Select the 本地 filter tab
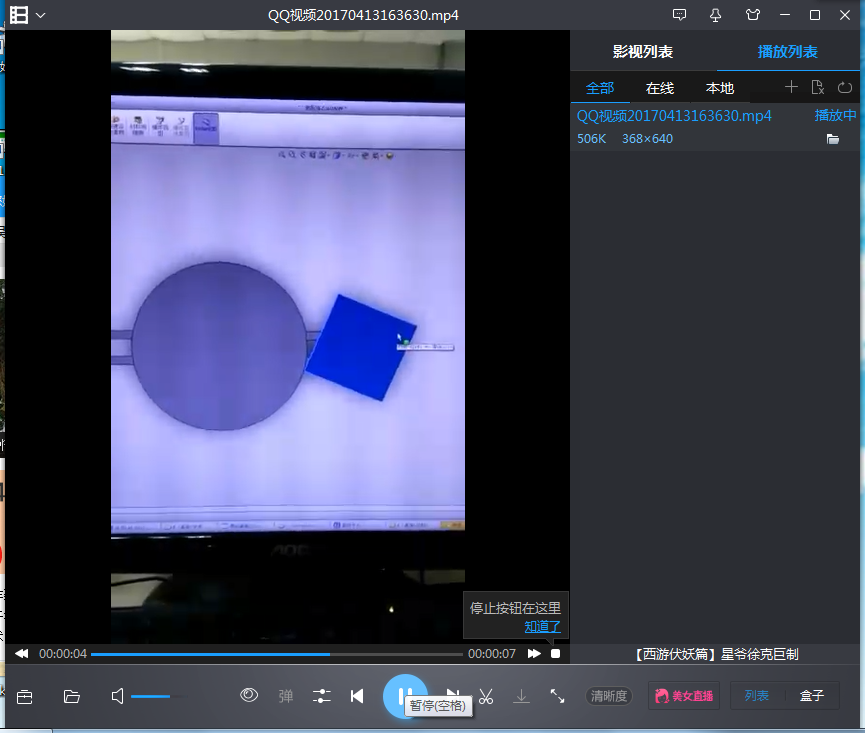 [719, 88]
